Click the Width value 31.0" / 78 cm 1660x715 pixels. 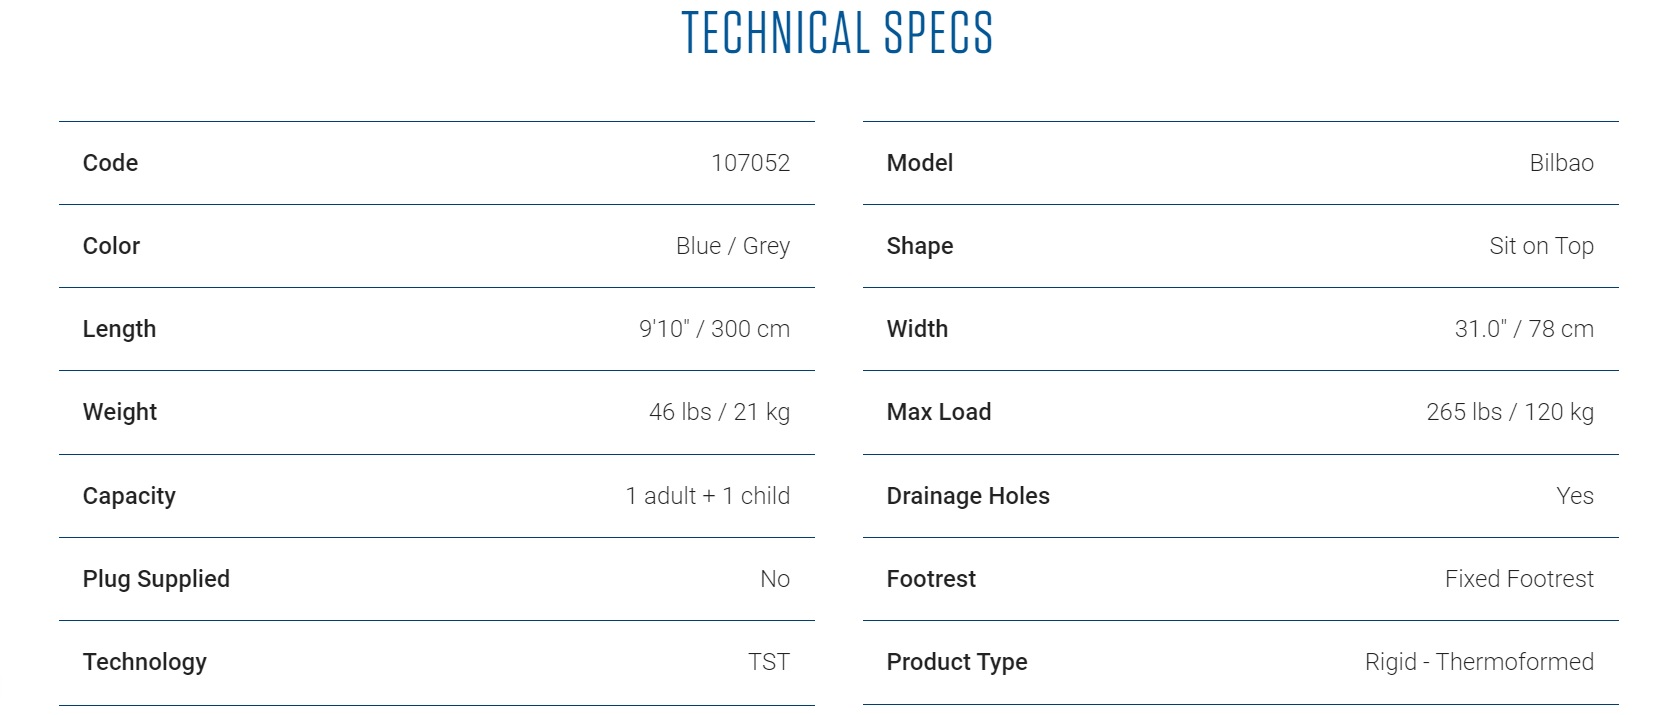[1524, 329]
